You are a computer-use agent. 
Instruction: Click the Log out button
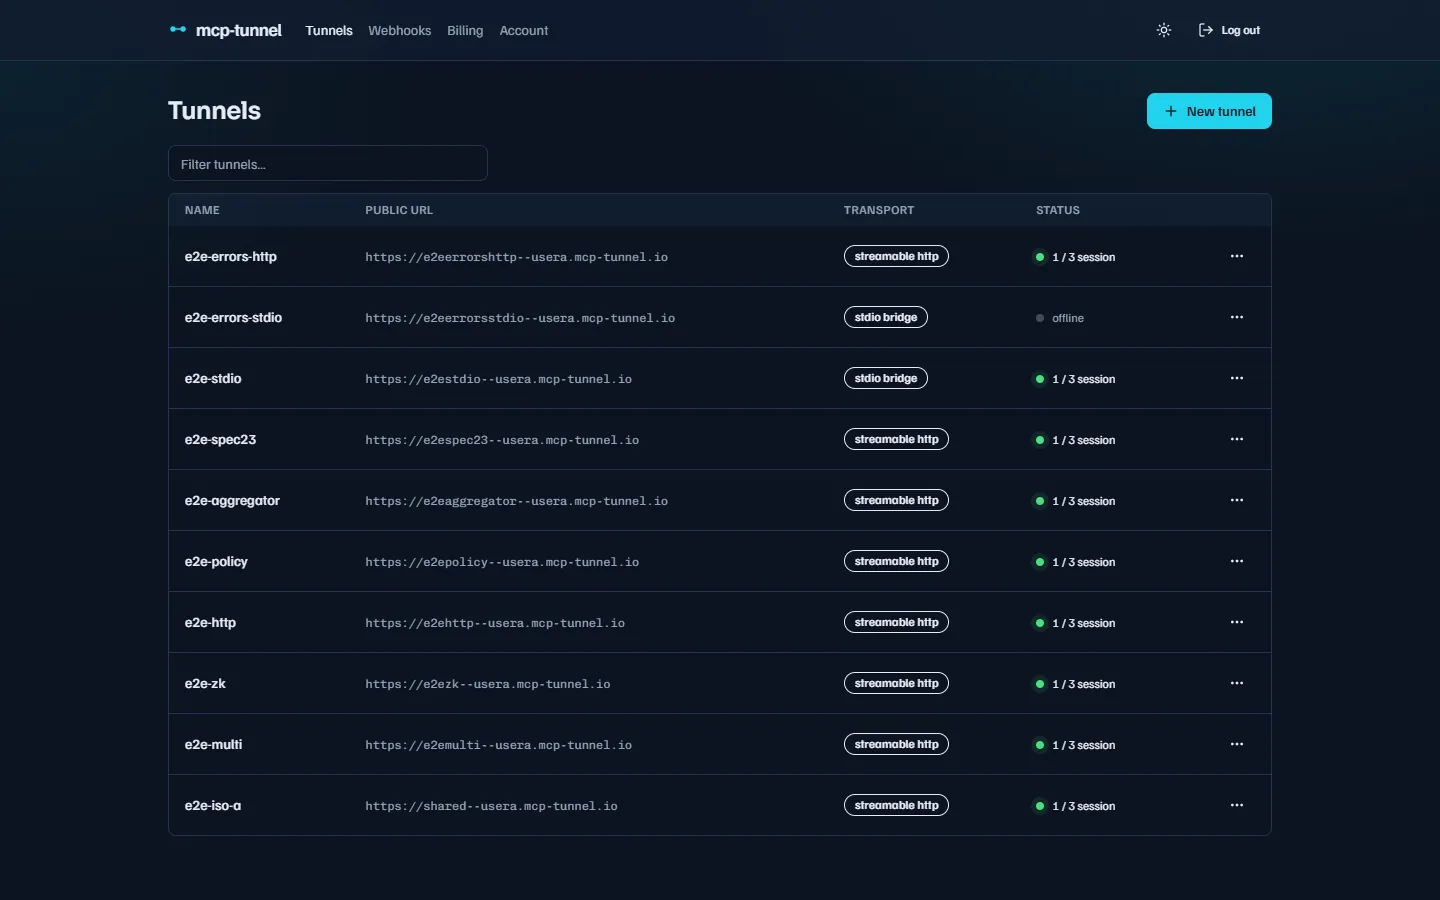coord(1230,30)
